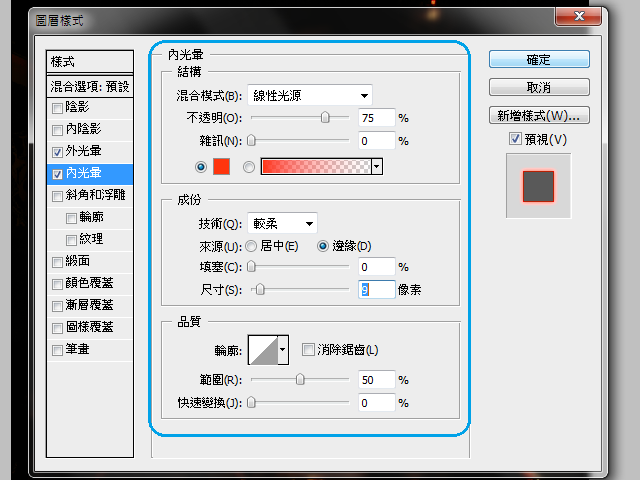Image resolution: width=640 pixels, height=480 pixels.
Task: Choose 居中(E) as glow source
Action: tap(251, 246)
